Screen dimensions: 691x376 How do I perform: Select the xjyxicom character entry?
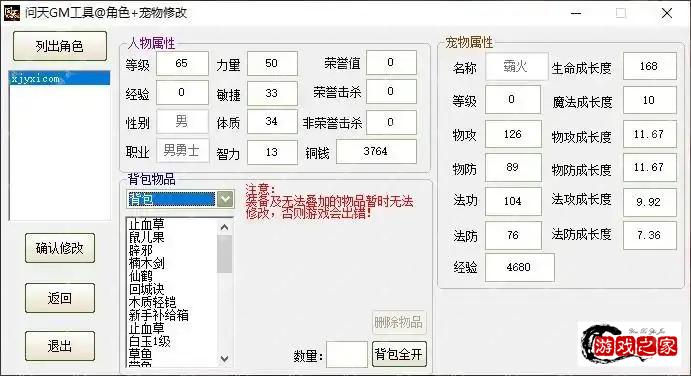(x=59, y=78)
